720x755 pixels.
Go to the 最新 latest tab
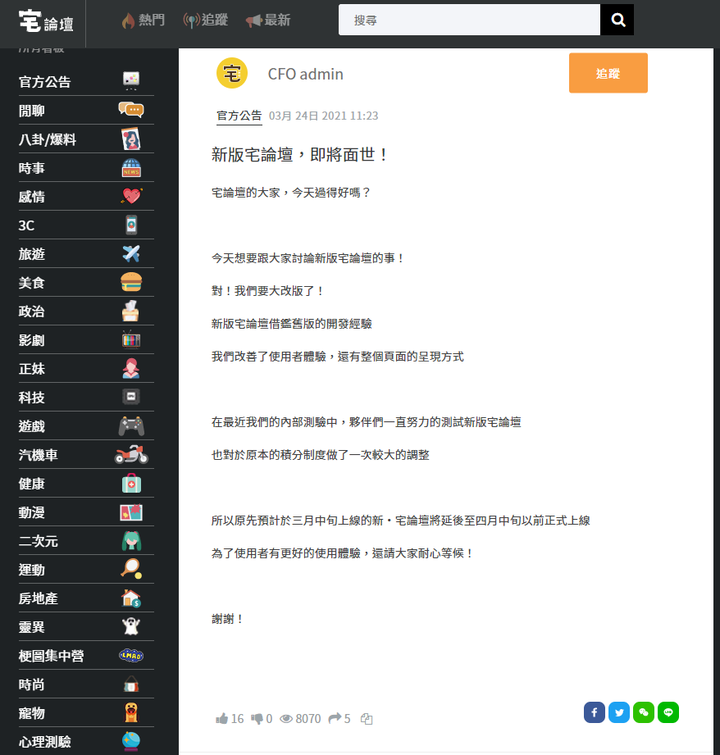coord(268,20)
